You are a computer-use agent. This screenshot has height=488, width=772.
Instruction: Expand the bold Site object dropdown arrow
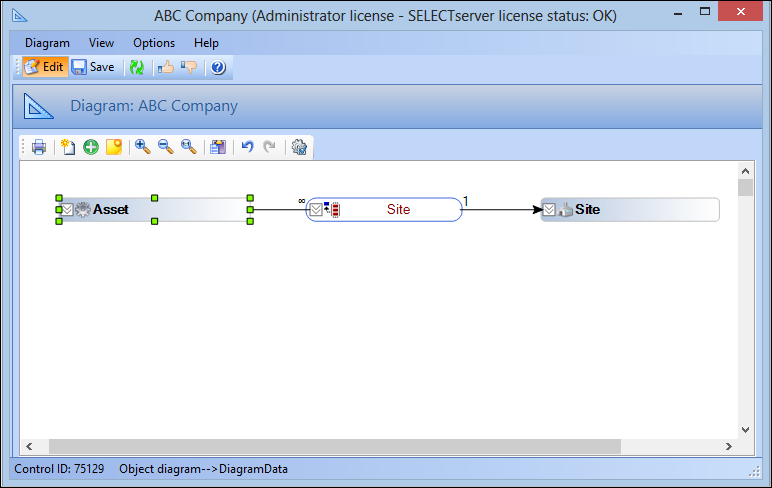(x=549, y=210)
